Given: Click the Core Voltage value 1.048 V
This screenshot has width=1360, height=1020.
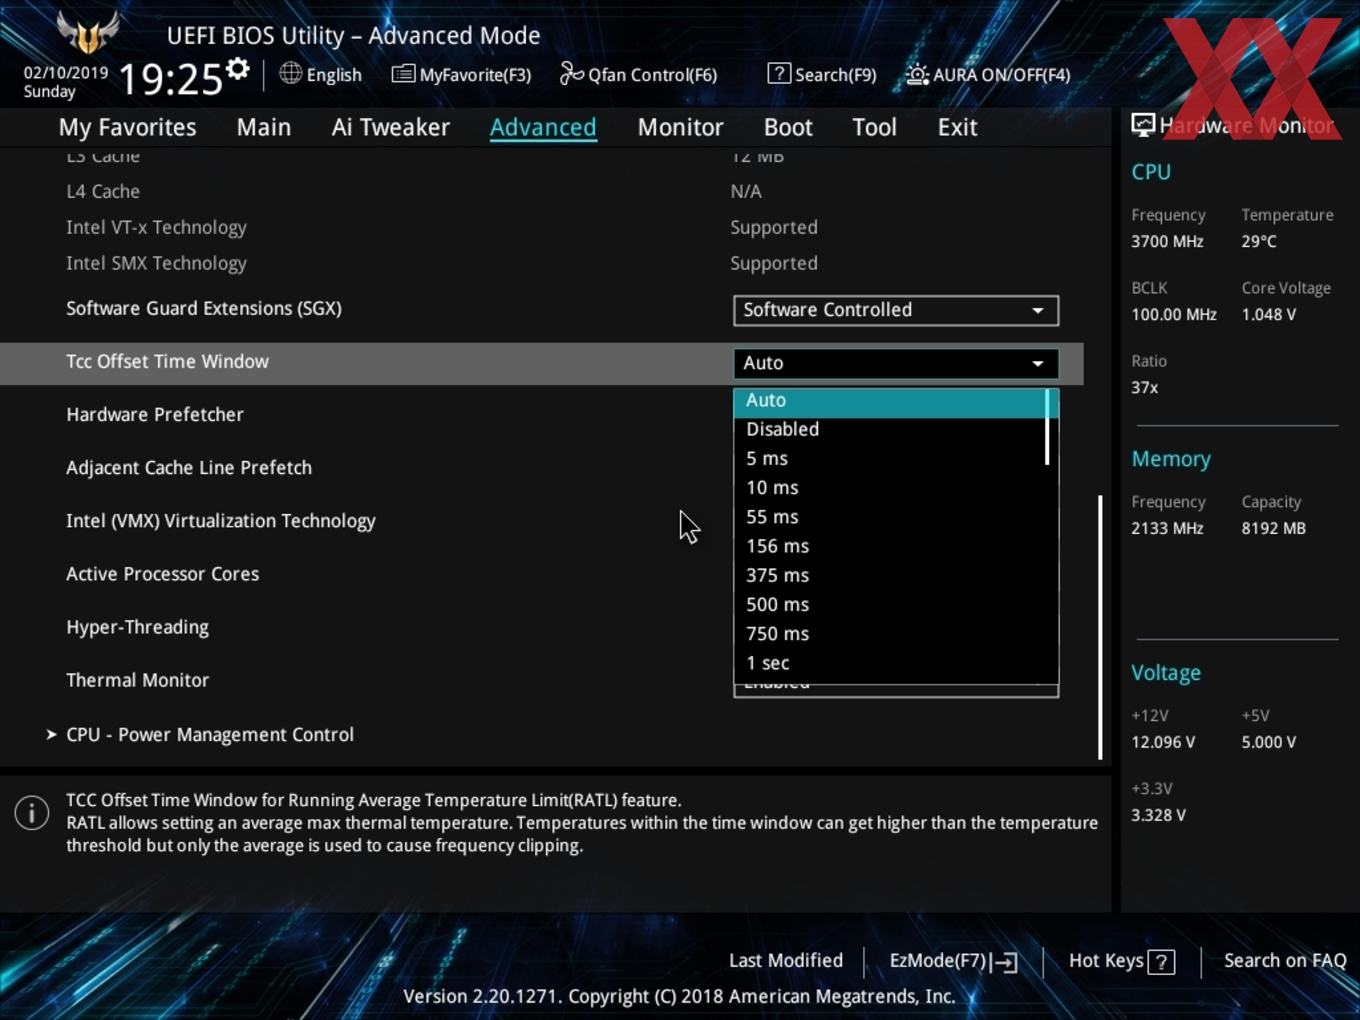Looking at the screenshot, I should click(x=1268, y=315).
